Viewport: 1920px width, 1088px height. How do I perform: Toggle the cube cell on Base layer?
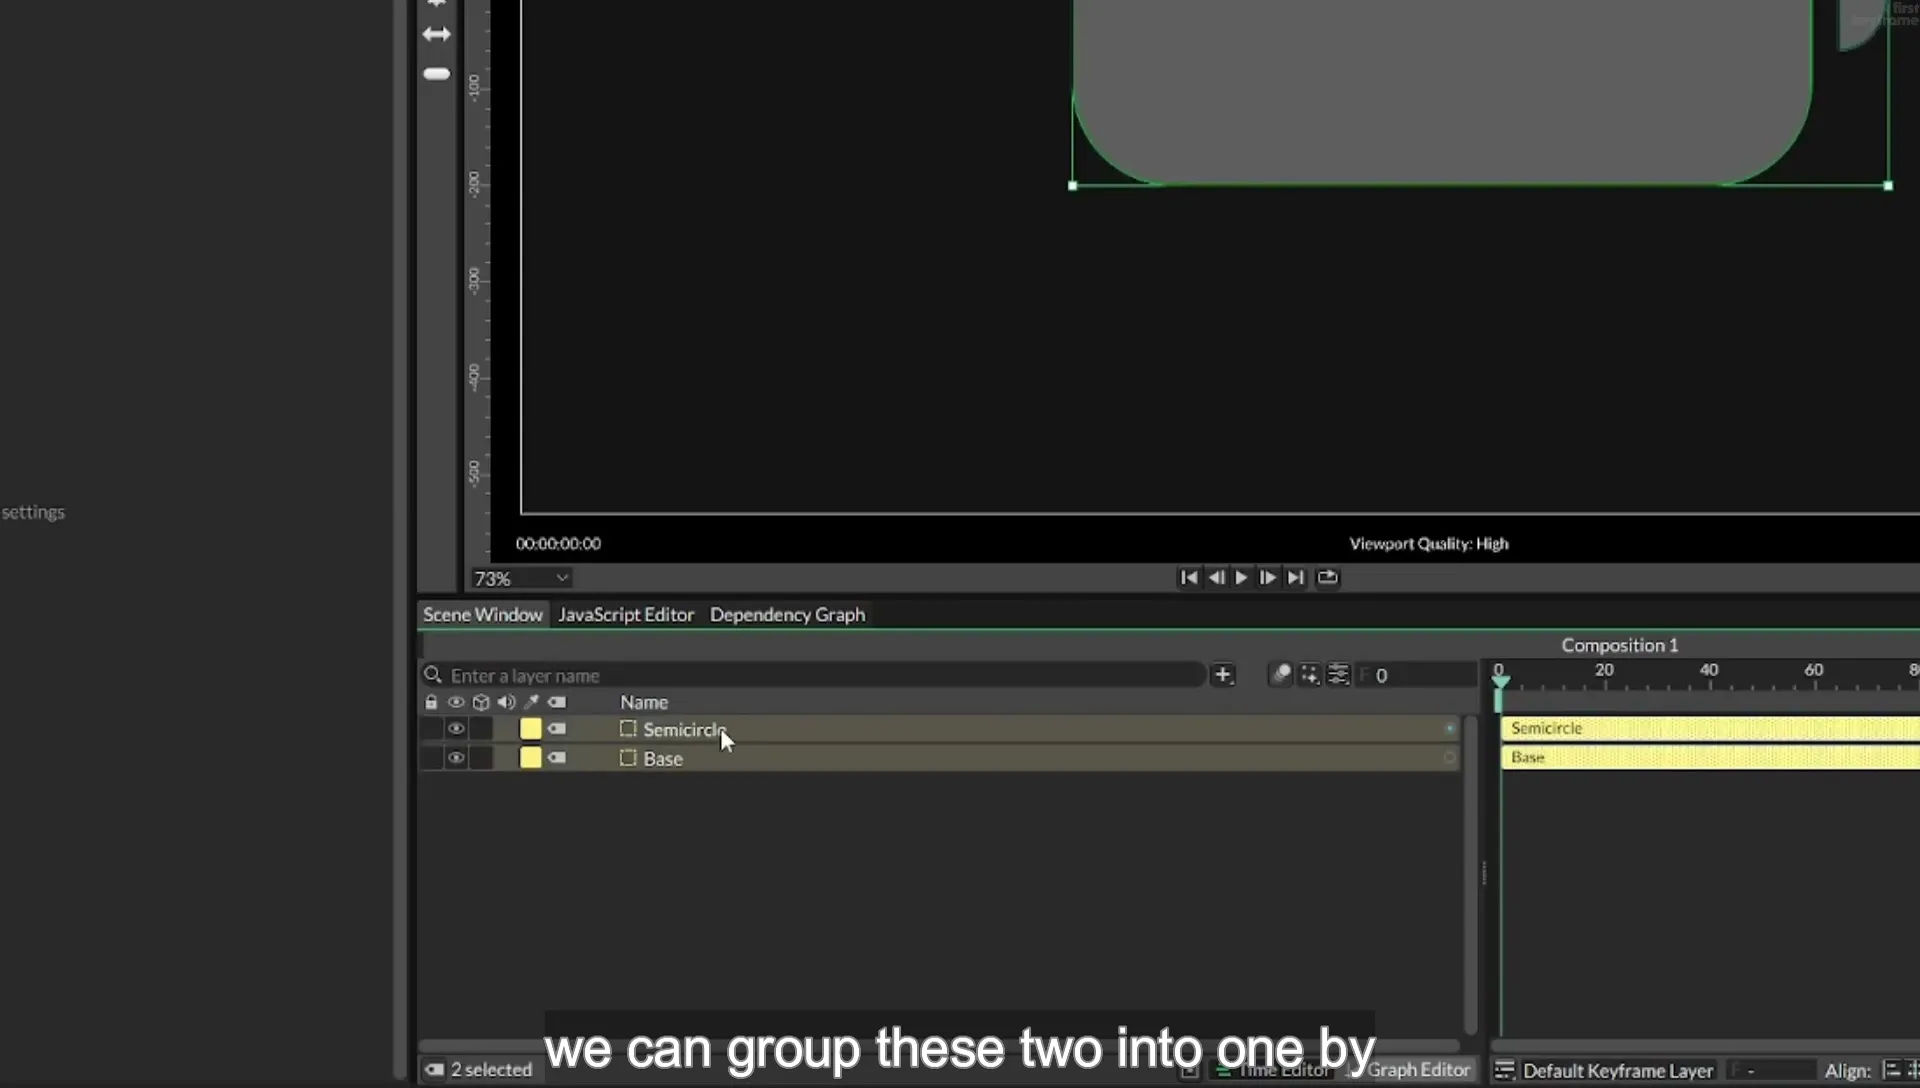pos(481,758)
